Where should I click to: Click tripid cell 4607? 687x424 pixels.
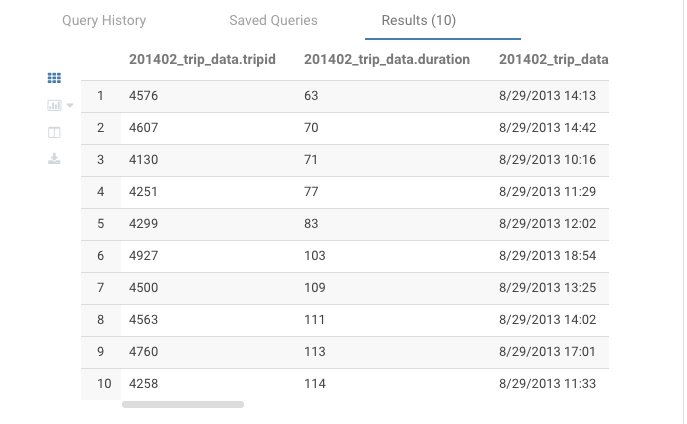pyautogui.click(x=144, y=128)
